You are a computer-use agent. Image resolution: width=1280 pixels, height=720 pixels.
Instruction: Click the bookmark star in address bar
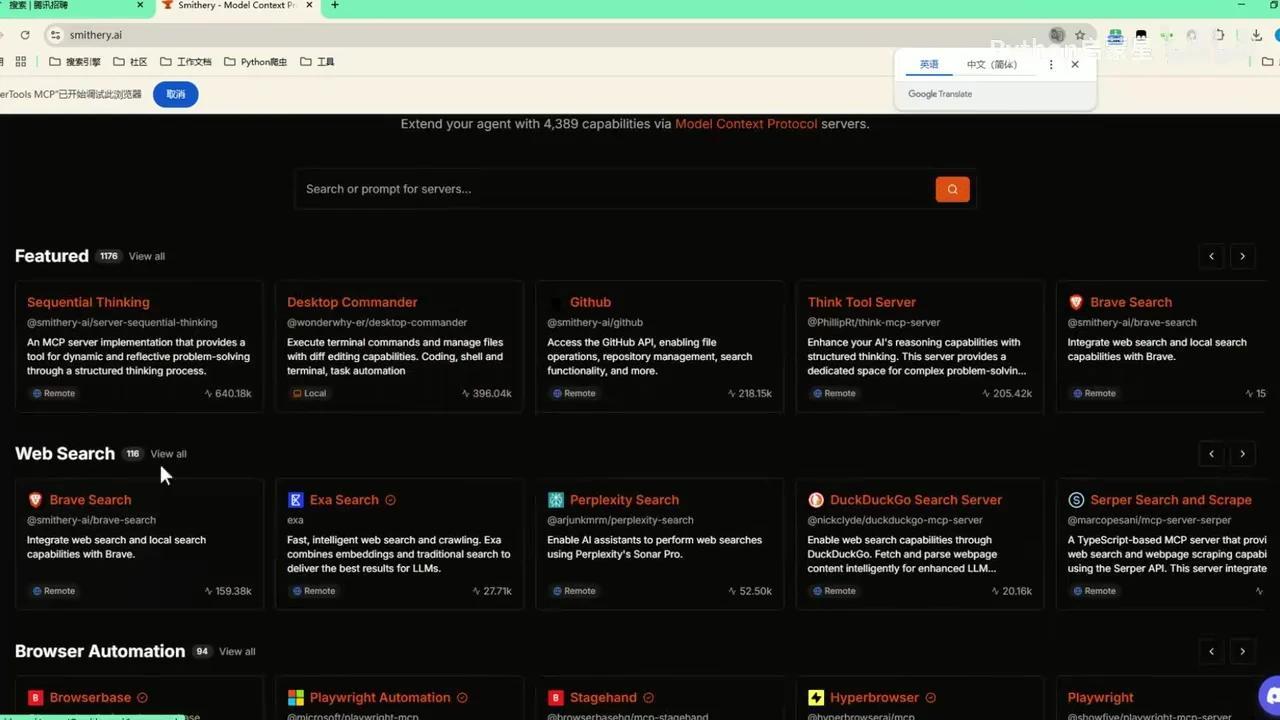tap(1081, 34)
